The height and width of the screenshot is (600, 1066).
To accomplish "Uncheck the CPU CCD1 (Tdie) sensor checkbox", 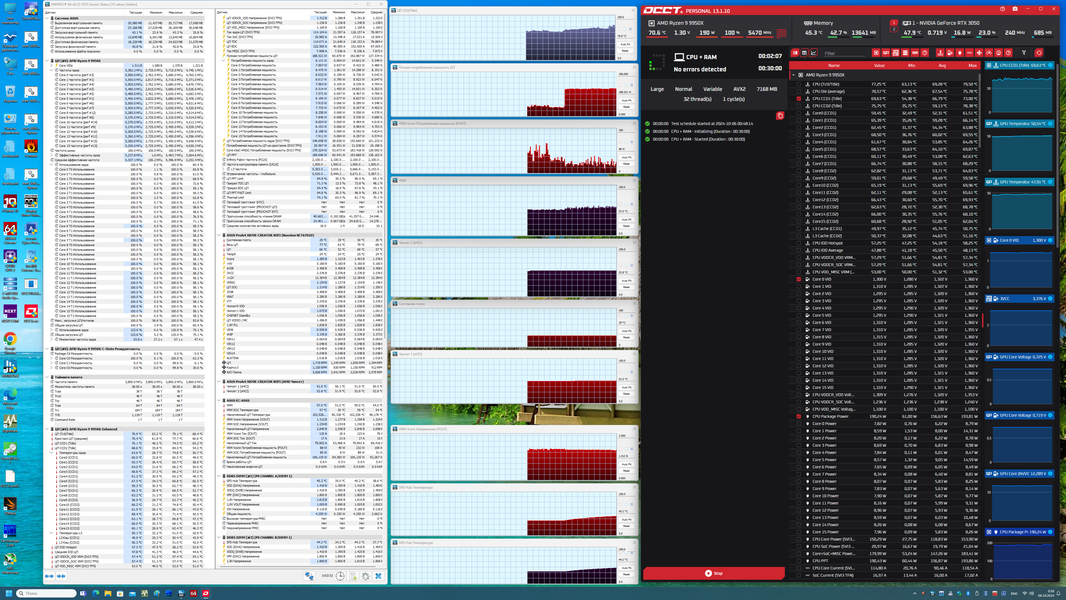I will [799, 99].
